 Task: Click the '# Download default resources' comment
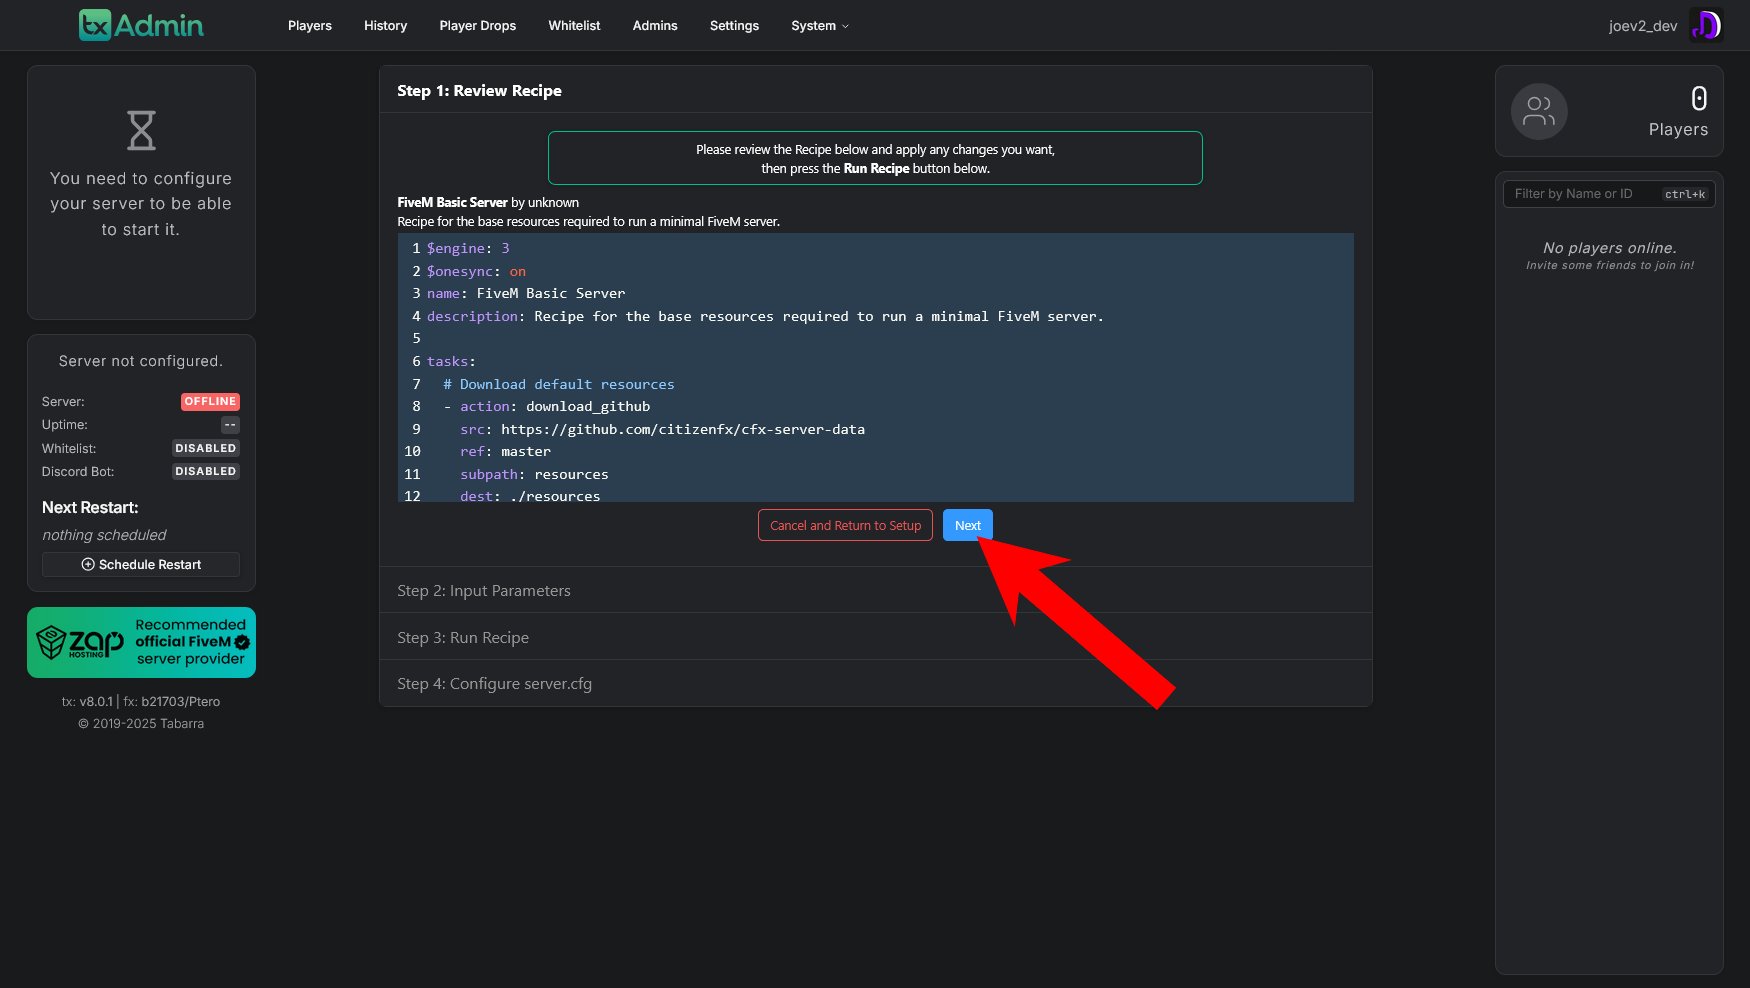click(559, 384)
